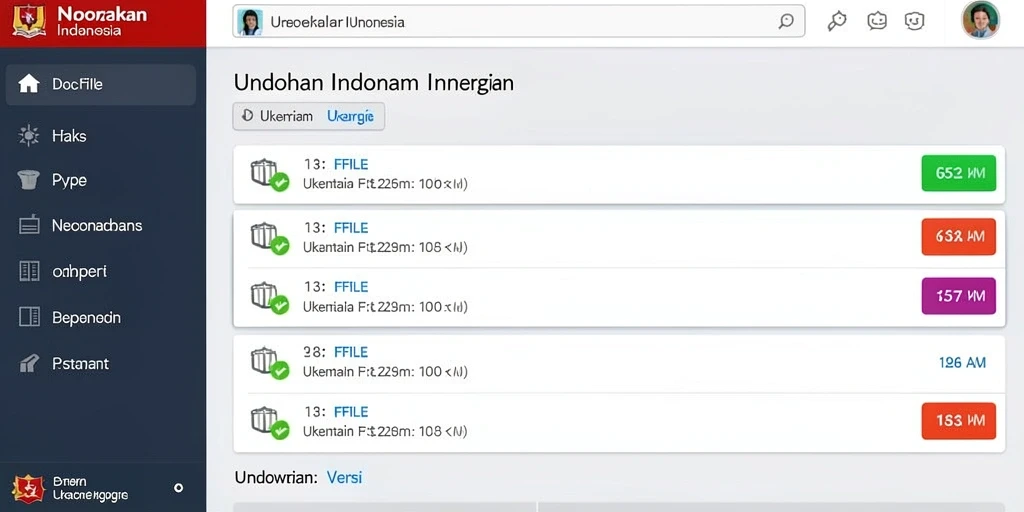Click the key-shaped icon in the top bar

click(x=837, y=21)
